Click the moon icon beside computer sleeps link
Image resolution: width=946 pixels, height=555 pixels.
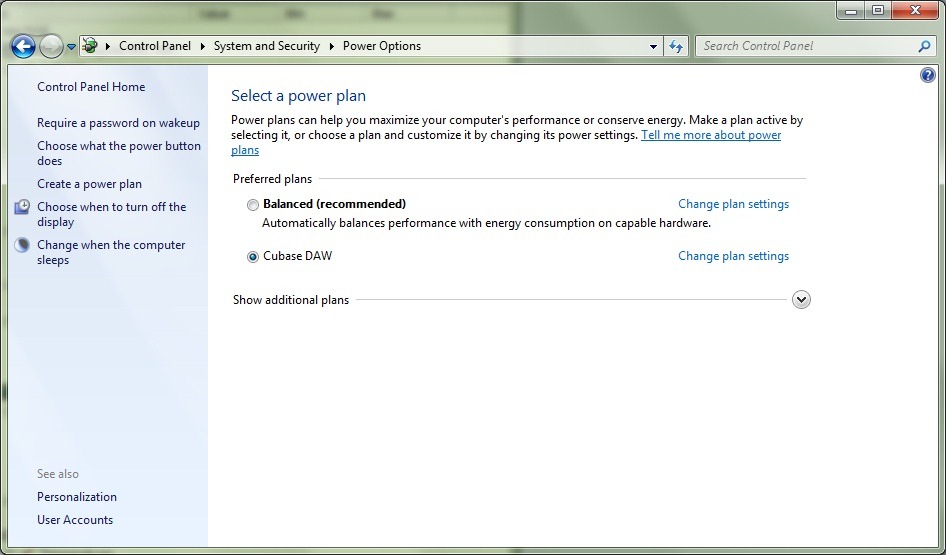[22, 245]
